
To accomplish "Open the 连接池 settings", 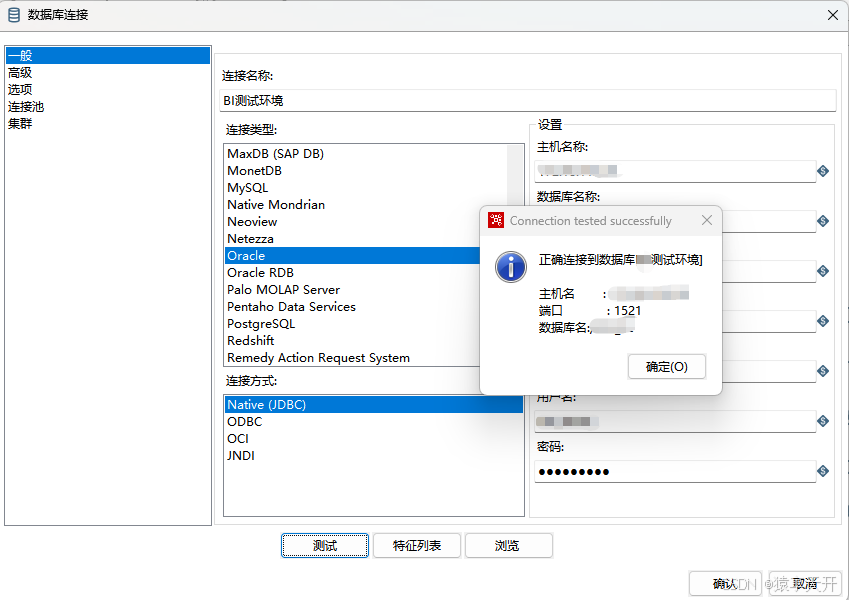I will coord(108,107).
